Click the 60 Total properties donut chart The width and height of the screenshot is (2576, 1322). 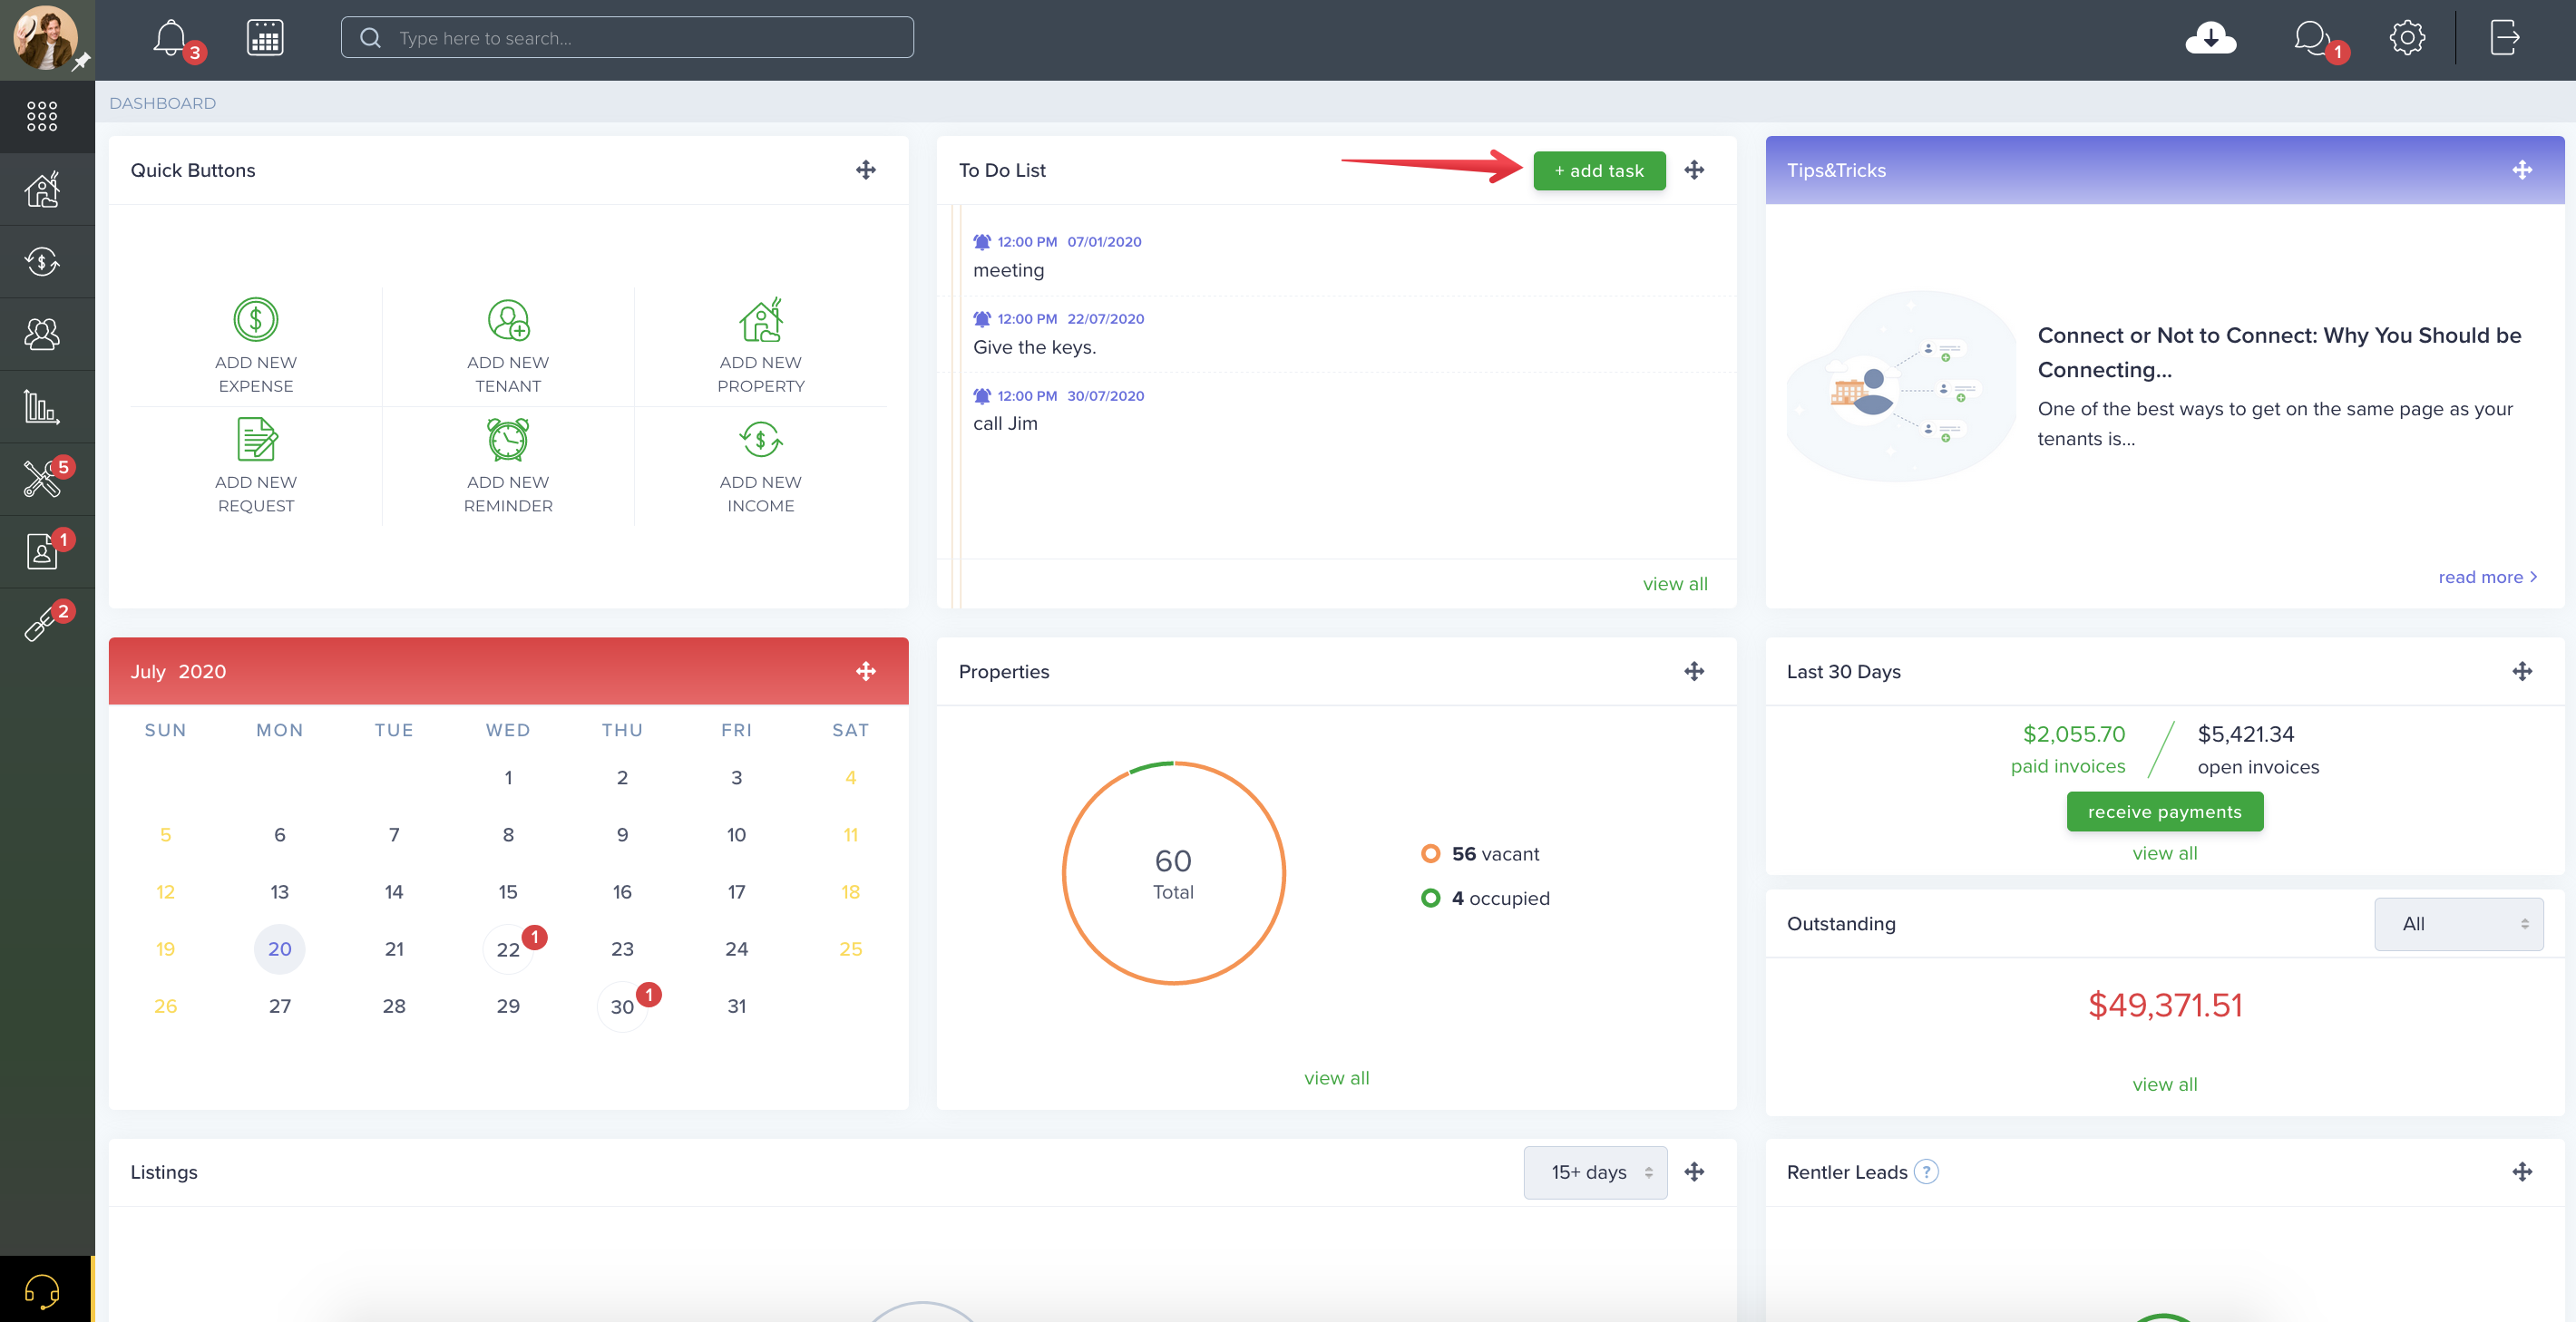pos(1173,873)
